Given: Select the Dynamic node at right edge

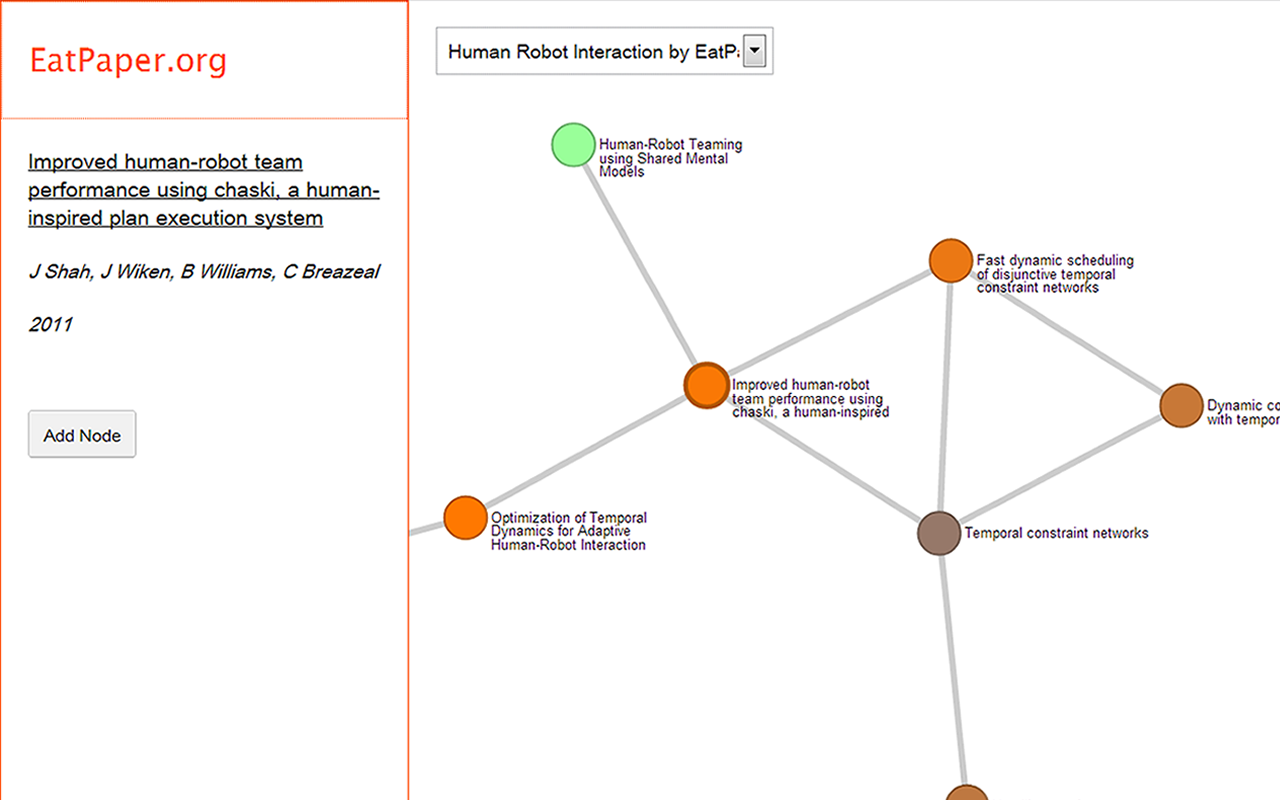Looking at the screenshot, I should click(1182, 406).
